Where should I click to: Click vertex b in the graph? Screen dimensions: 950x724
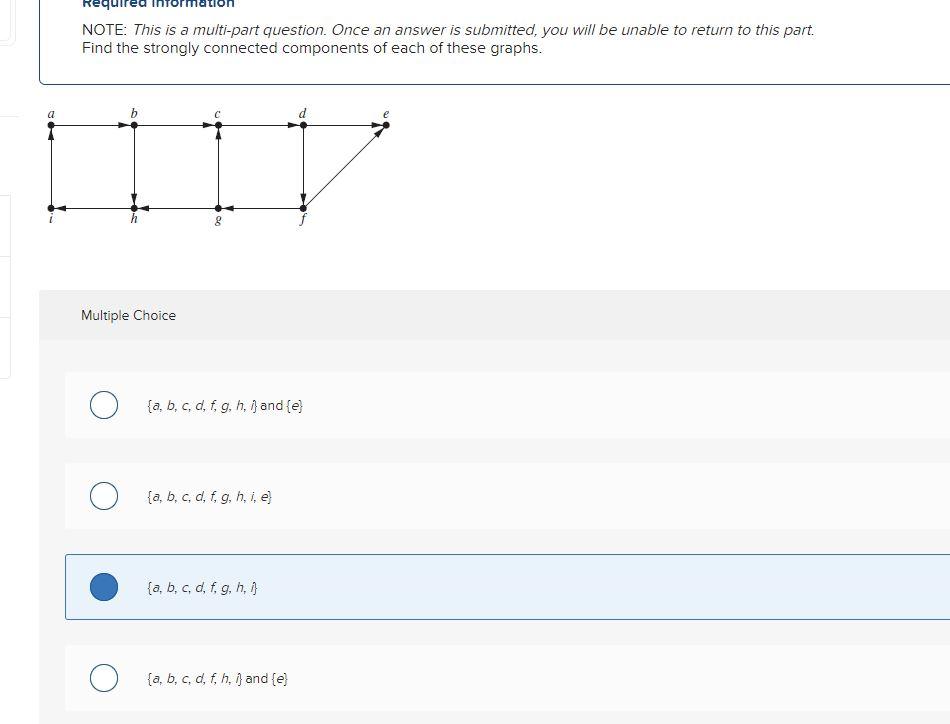pos(134,124)
